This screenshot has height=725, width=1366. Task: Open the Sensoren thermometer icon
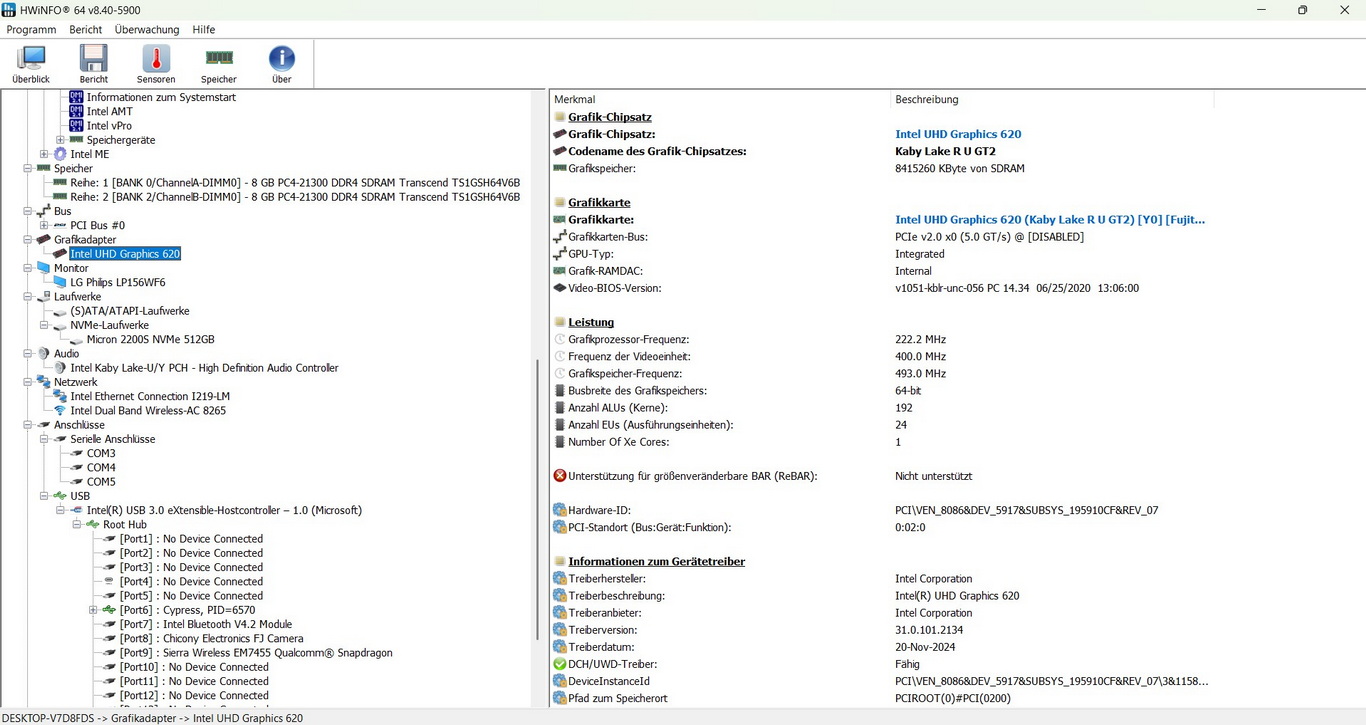156,64
